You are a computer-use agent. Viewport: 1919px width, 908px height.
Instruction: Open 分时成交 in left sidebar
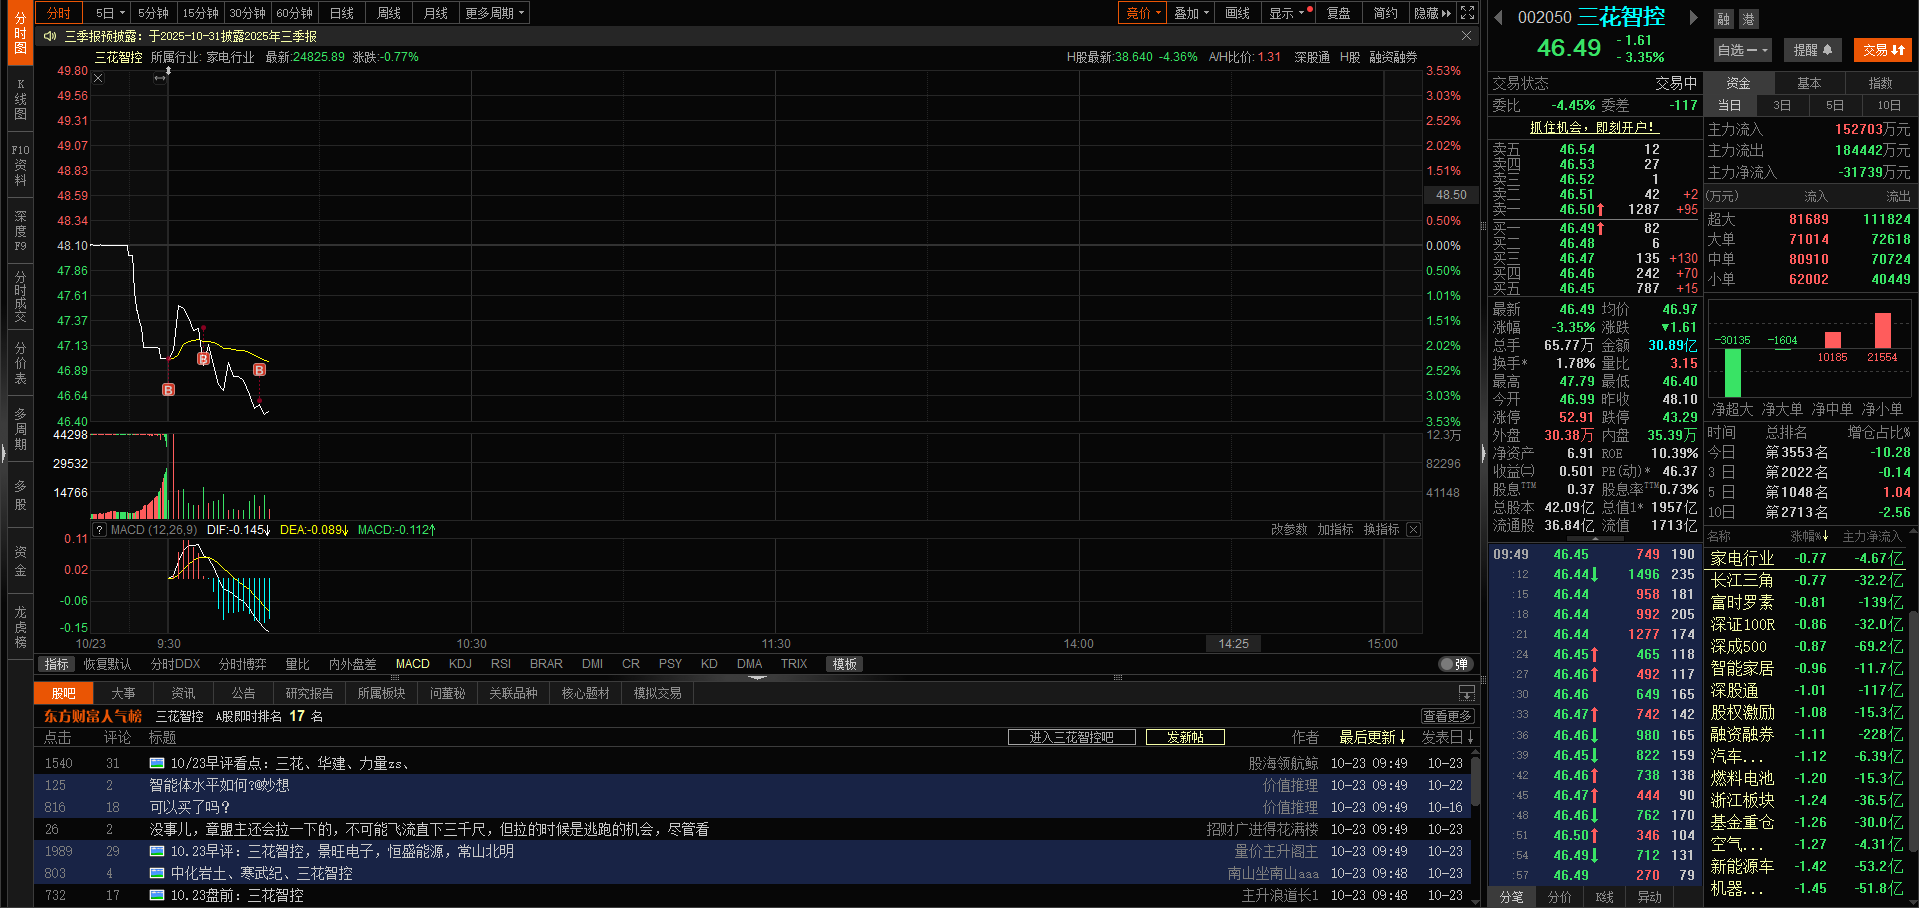coord(20,297)
